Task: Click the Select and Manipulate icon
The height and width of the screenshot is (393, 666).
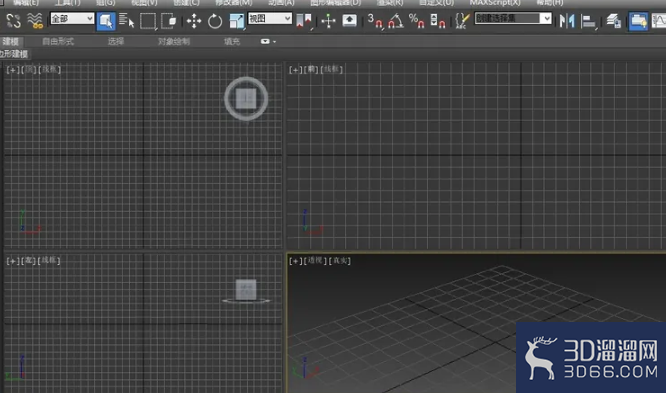Action: (x=328, y=21)
